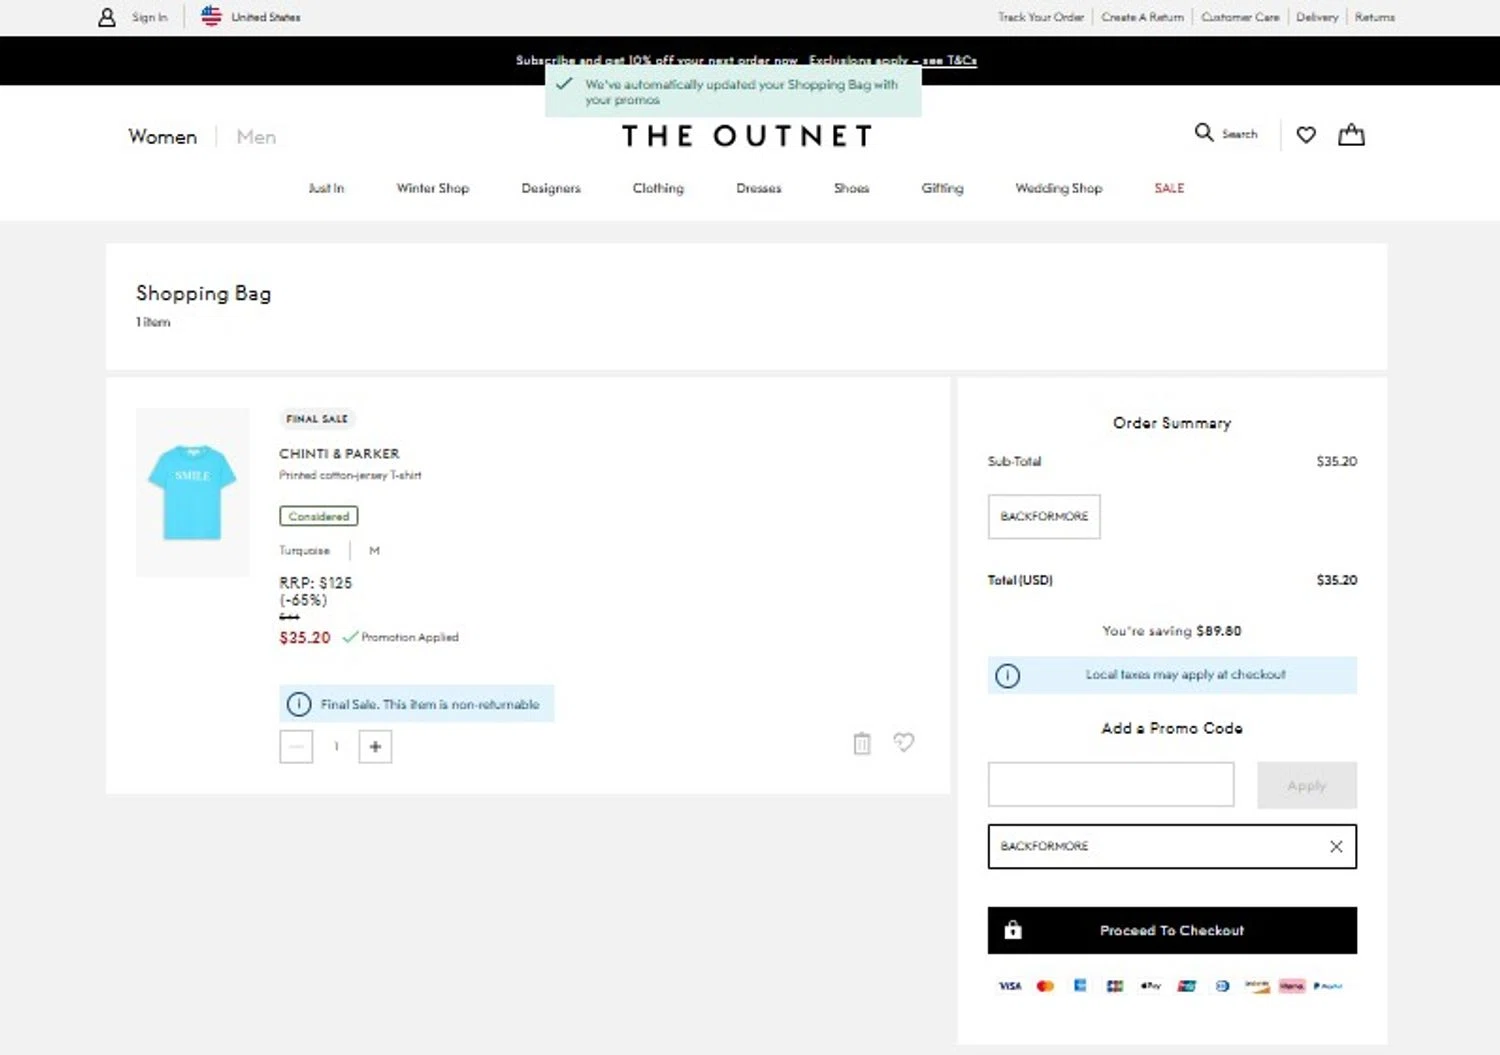The width and height of the screenshot is (1500, 1055).
Task: Decrease item quantity with the minus button
Action: [x=296, y=746]
